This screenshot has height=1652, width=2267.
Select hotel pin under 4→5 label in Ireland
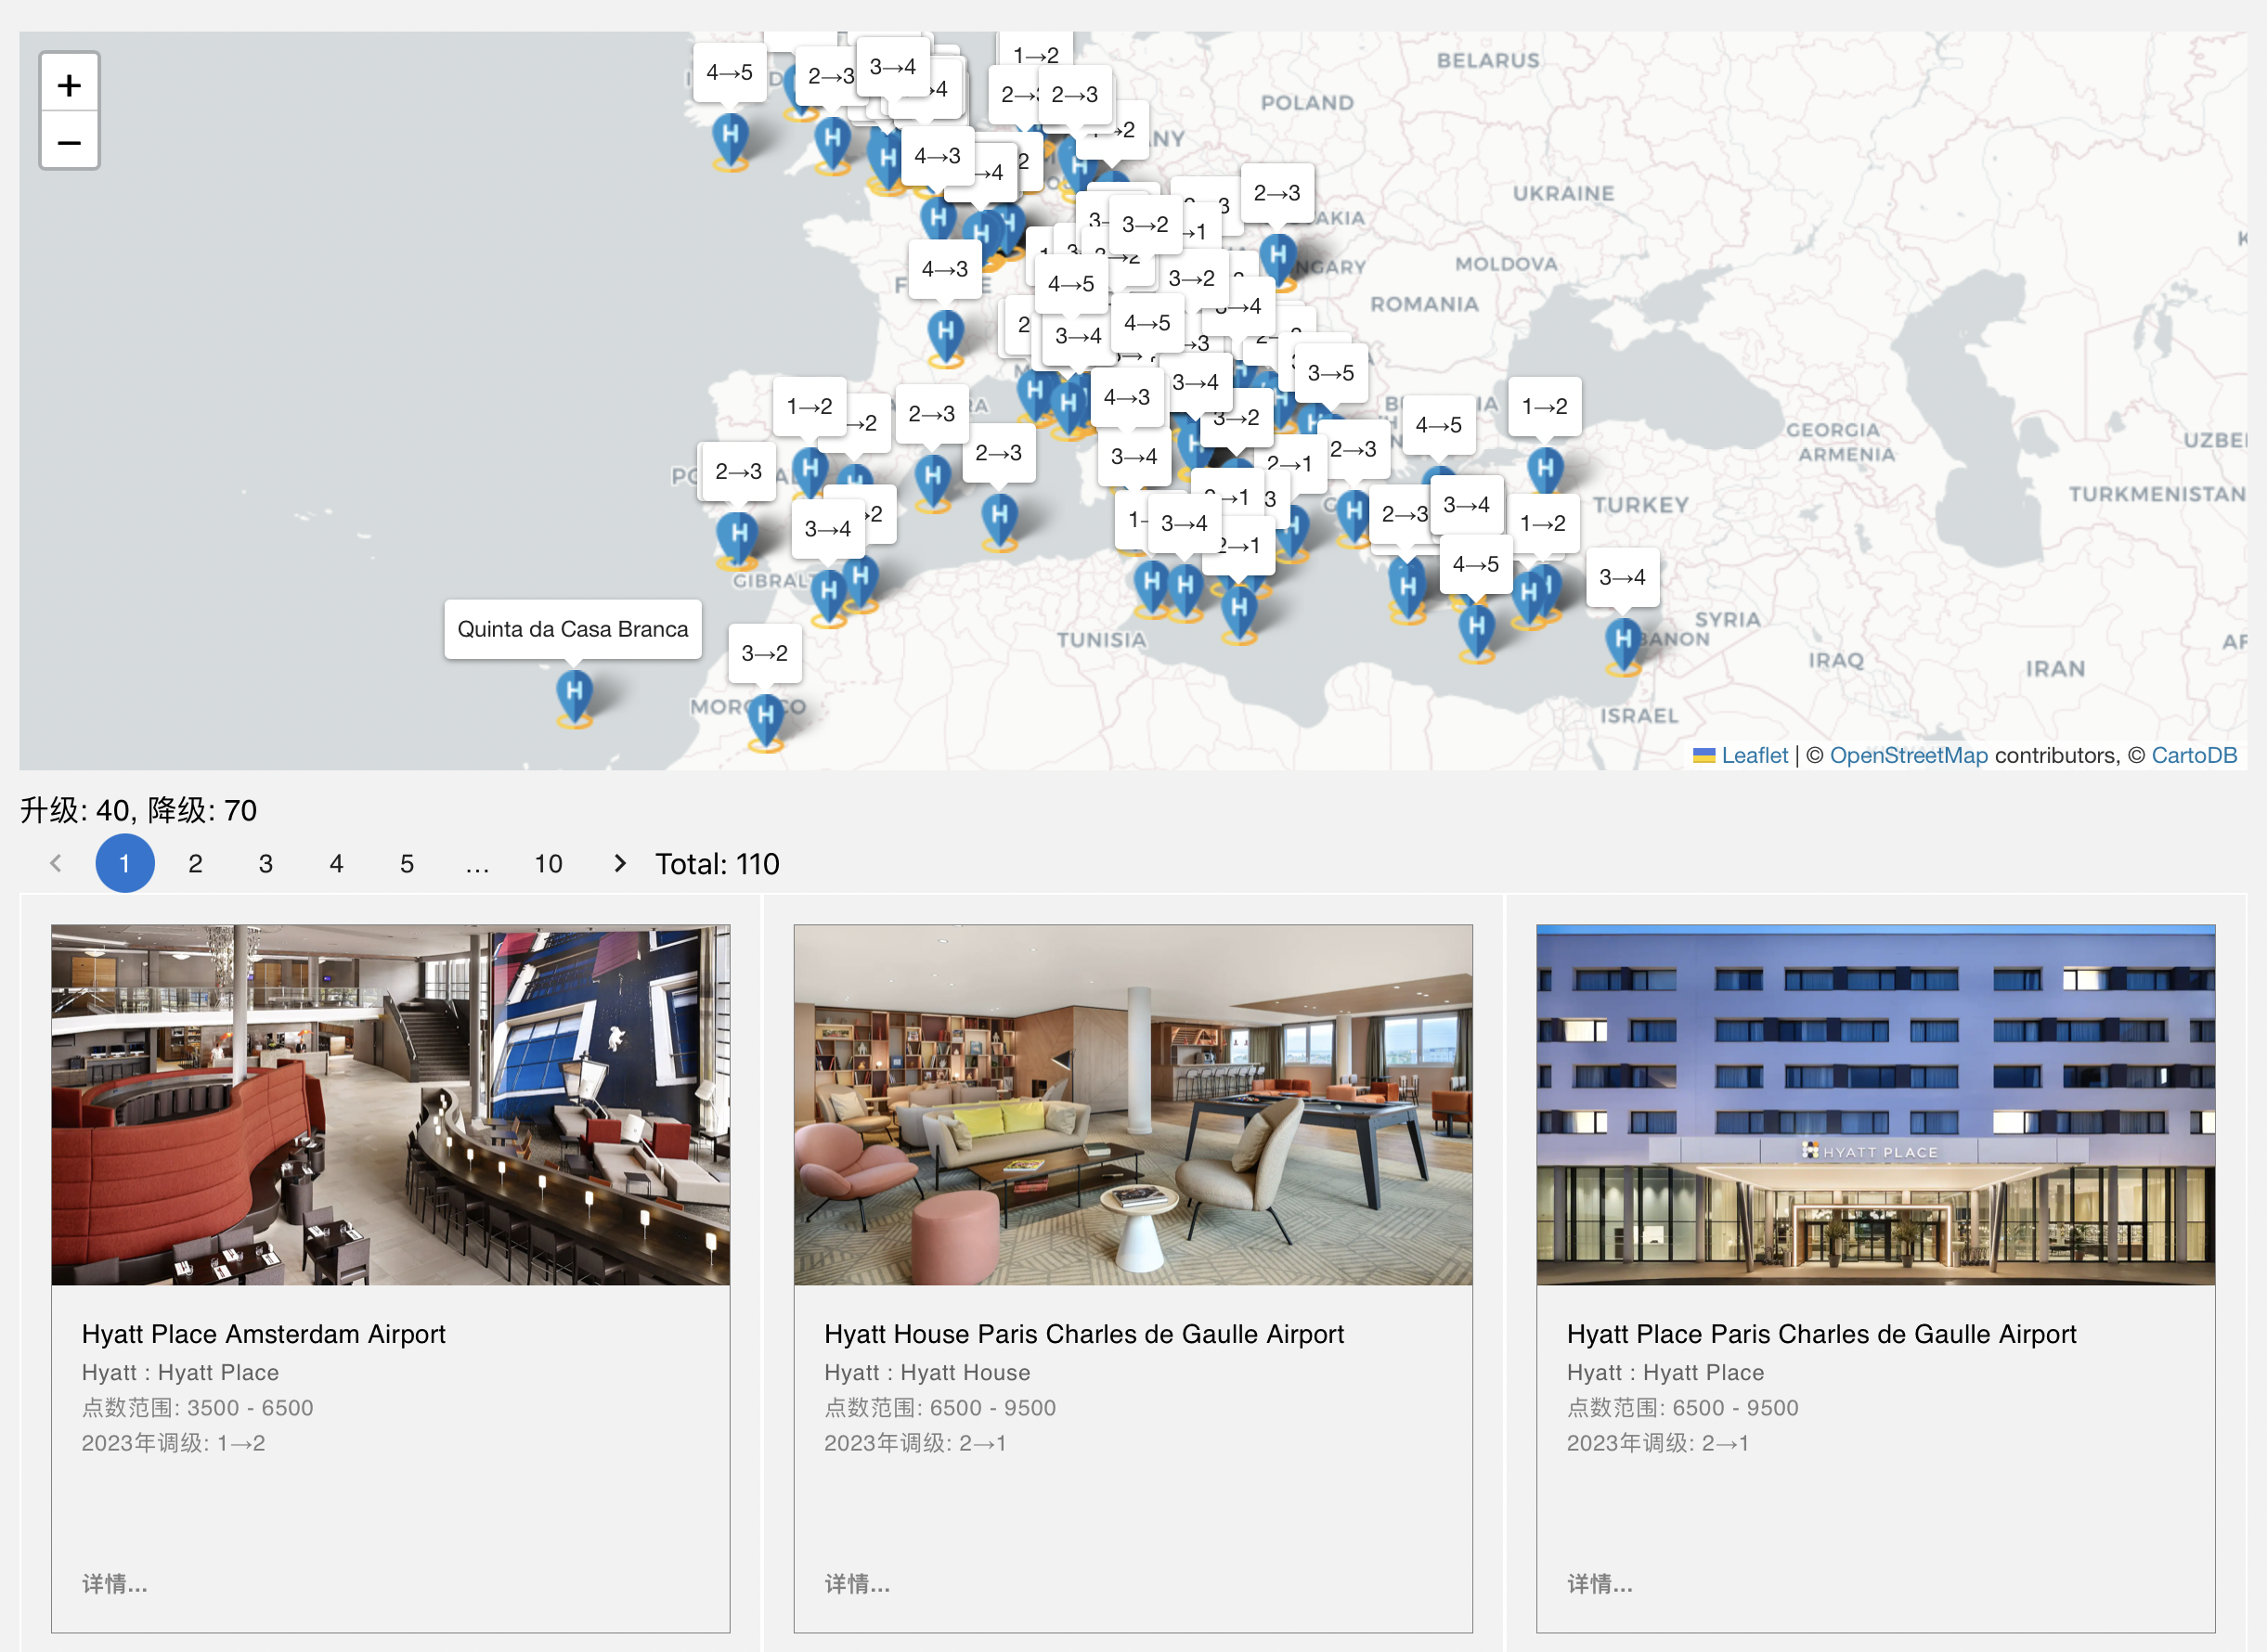pos(730,139)
